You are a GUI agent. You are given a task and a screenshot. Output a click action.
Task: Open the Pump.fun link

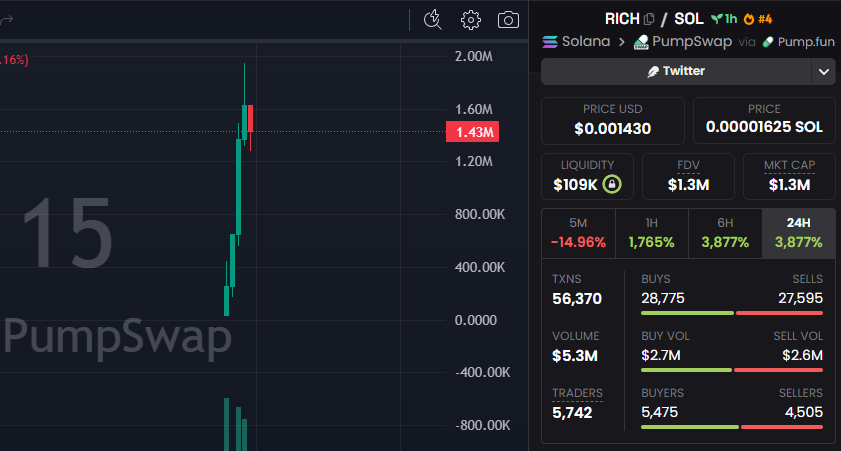[x=806, y=42]
